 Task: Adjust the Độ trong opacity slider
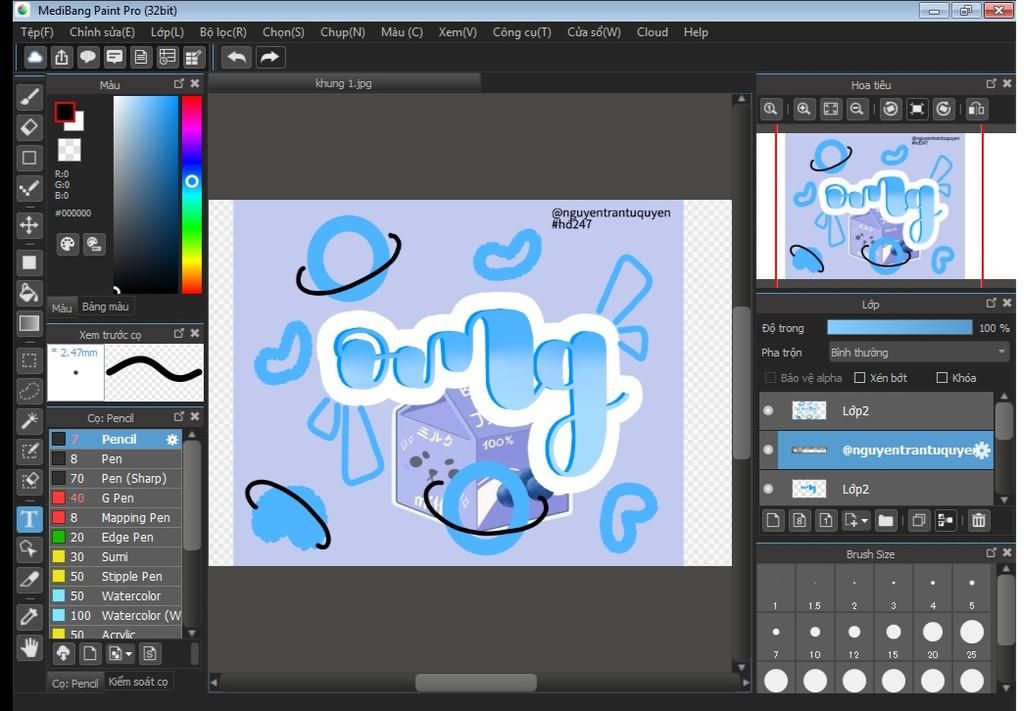coord(899,328)
